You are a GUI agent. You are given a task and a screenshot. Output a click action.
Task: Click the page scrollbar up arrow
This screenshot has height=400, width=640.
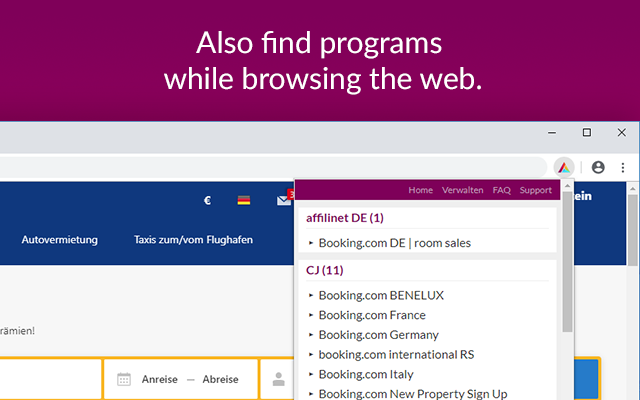633,189
